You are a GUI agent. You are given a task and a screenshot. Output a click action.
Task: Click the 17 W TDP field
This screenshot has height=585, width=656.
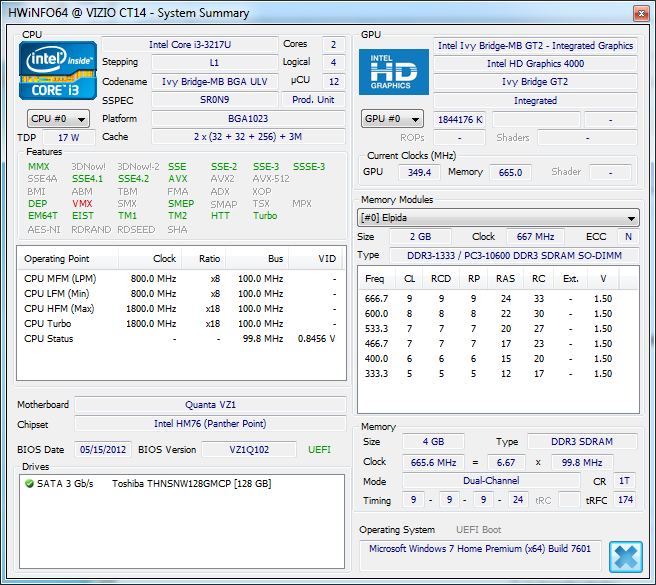coord(69,138)
